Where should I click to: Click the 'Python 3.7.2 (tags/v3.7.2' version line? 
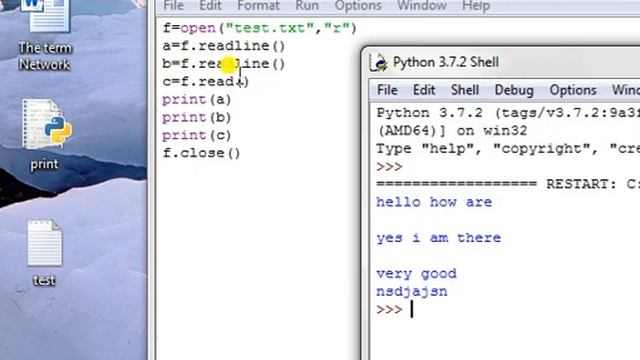click(x=508, y=113)
